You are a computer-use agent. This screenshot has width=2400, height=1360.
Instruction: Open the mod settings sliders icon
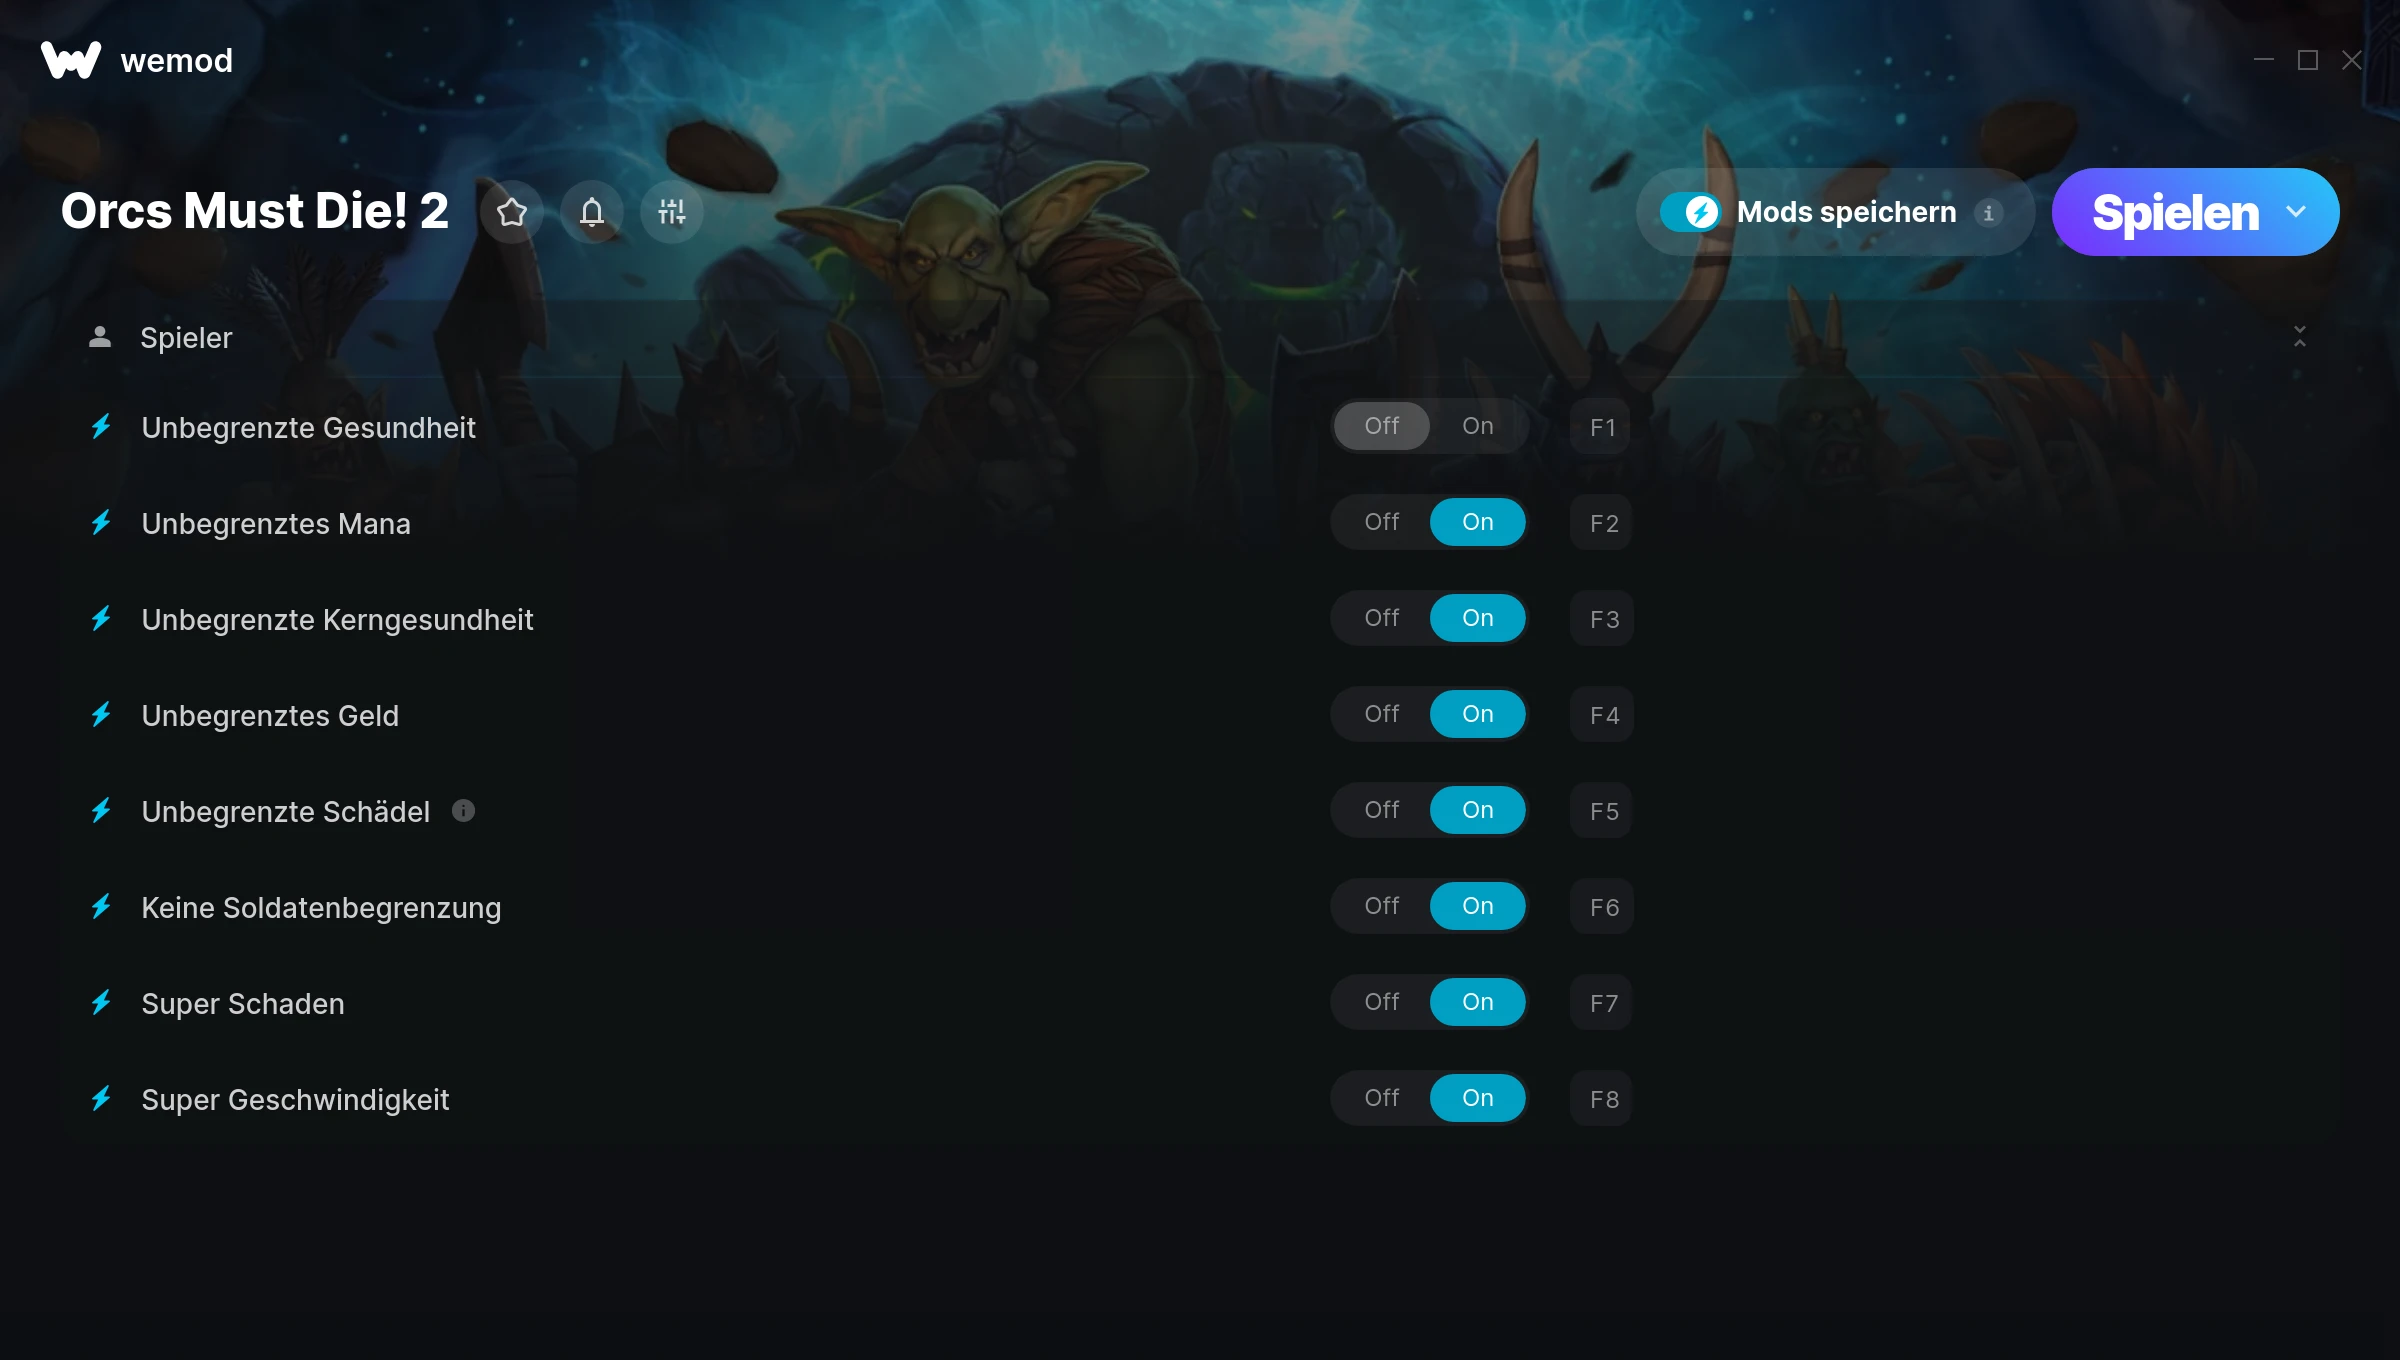672,212
